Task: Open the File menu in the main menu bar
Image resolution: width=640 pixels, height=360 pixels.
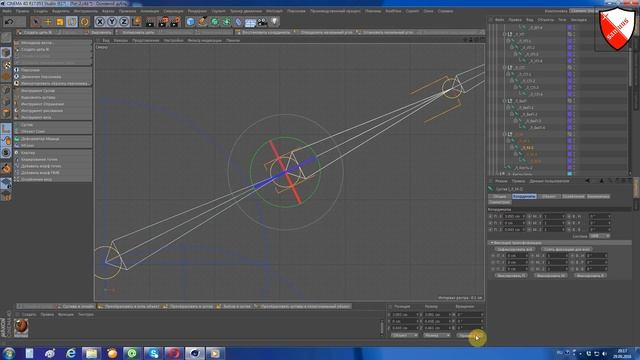Action: tap(7, 11)
